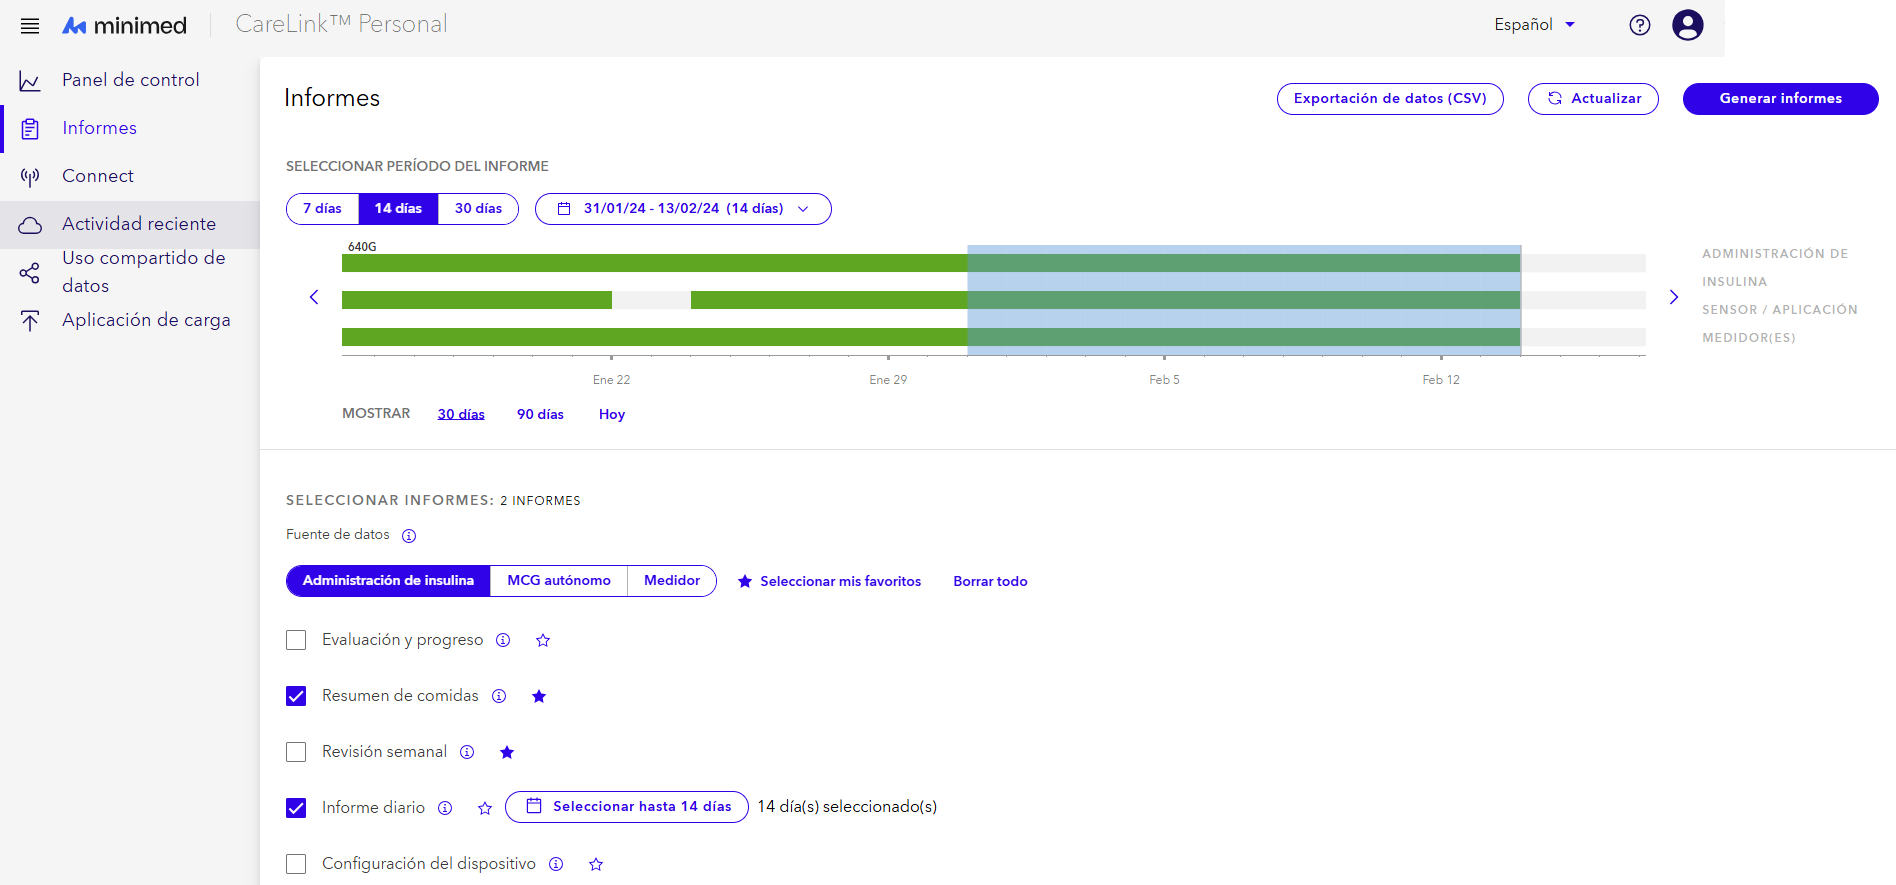Image resolution: width=1896 pixels, height=885 pixels.
Task: Check the Revisión semanal checkbox
Action: click(296, 752)
